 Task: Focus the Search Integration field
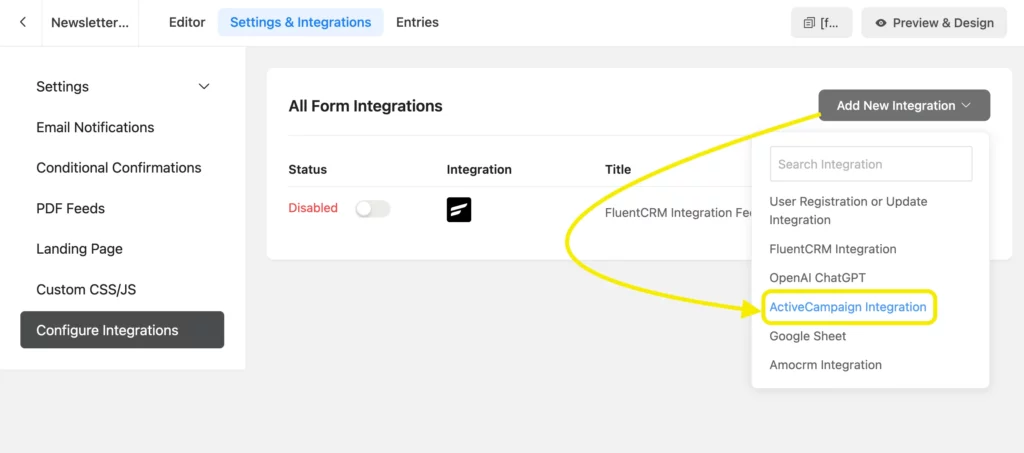pos(870,164)
